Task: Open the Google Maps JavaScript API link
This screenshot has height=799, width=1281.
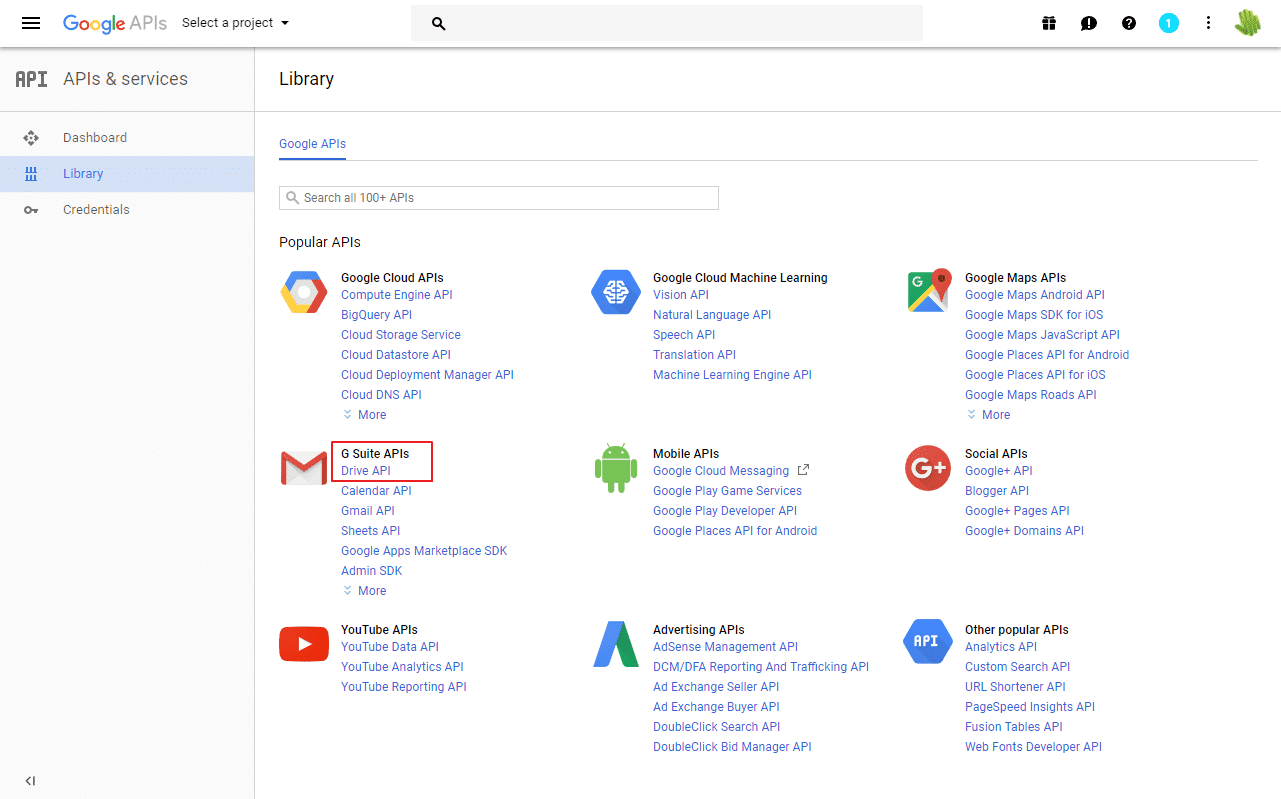Action: tap(1043, 335)
